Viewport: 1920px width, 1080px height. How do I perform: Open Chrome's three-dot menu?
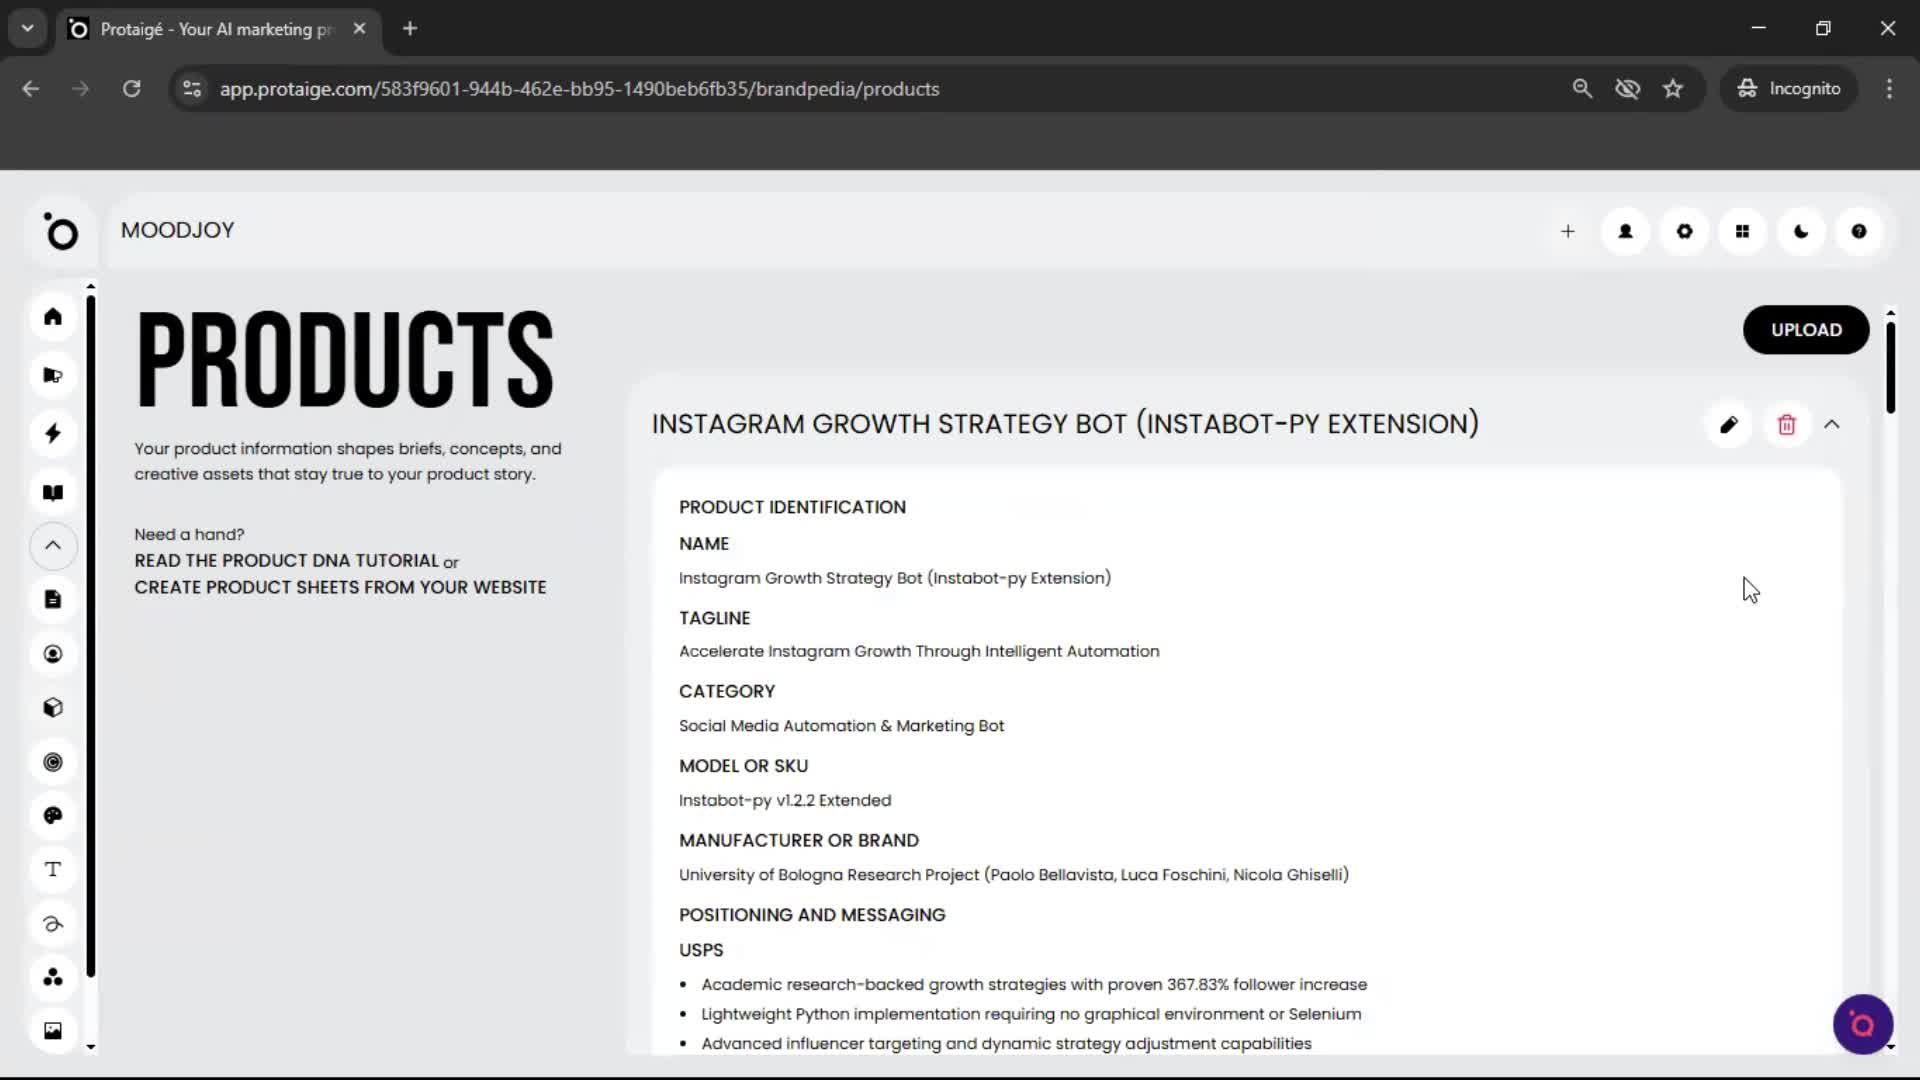point(1890,88)
